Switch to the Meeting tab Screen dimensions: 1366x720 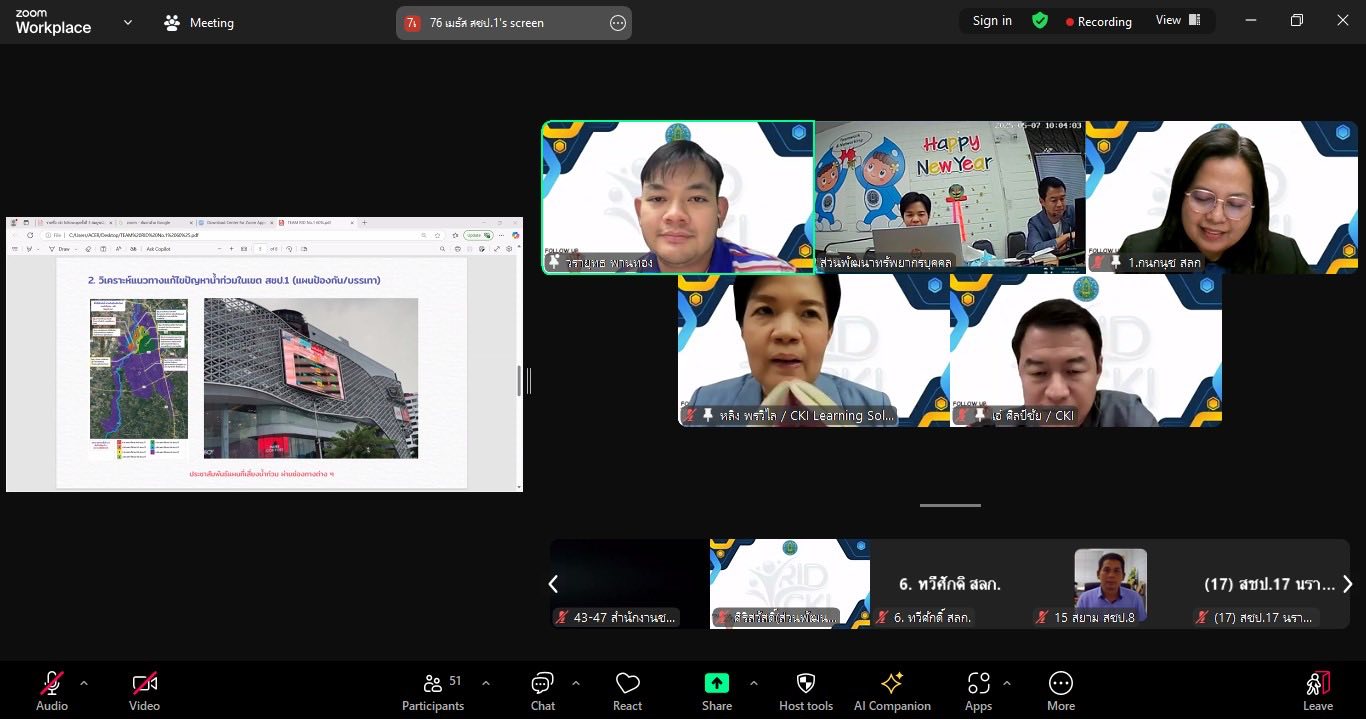pos(199,22)
